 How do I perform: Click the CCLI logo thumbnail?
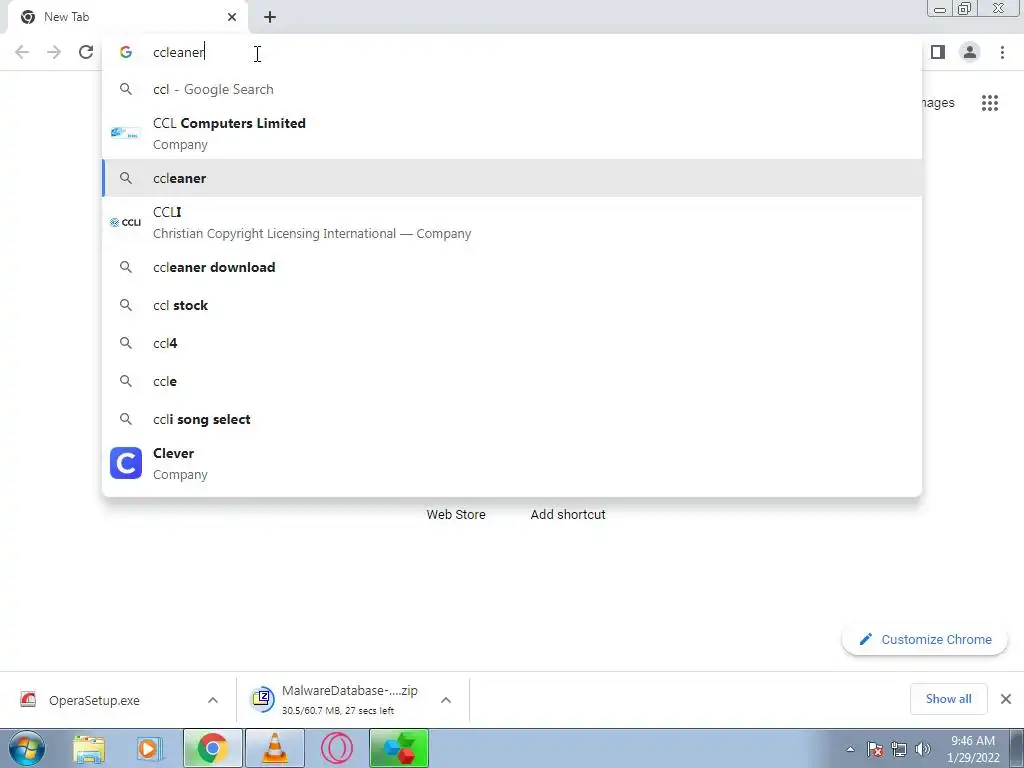pos(125,223)
